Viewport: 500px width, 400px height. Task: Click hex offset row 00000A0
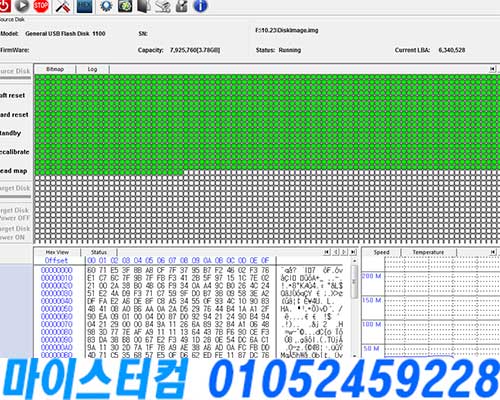pos(57,347)
